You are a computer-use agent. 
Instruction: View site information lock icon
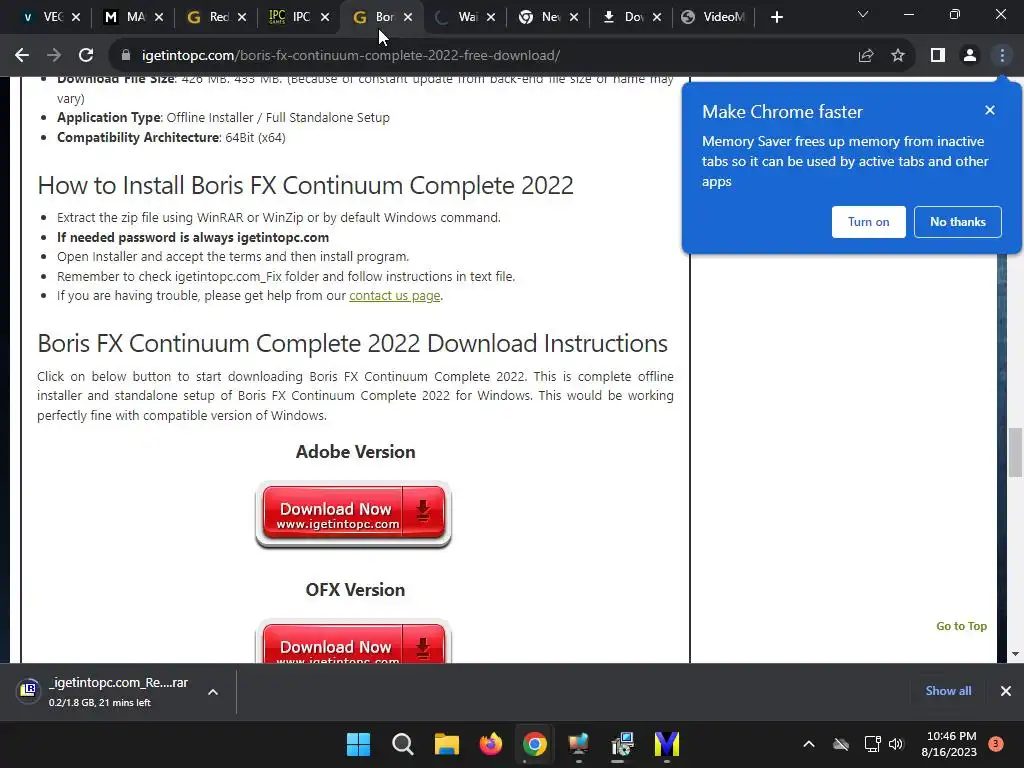[x=126, y=56]
